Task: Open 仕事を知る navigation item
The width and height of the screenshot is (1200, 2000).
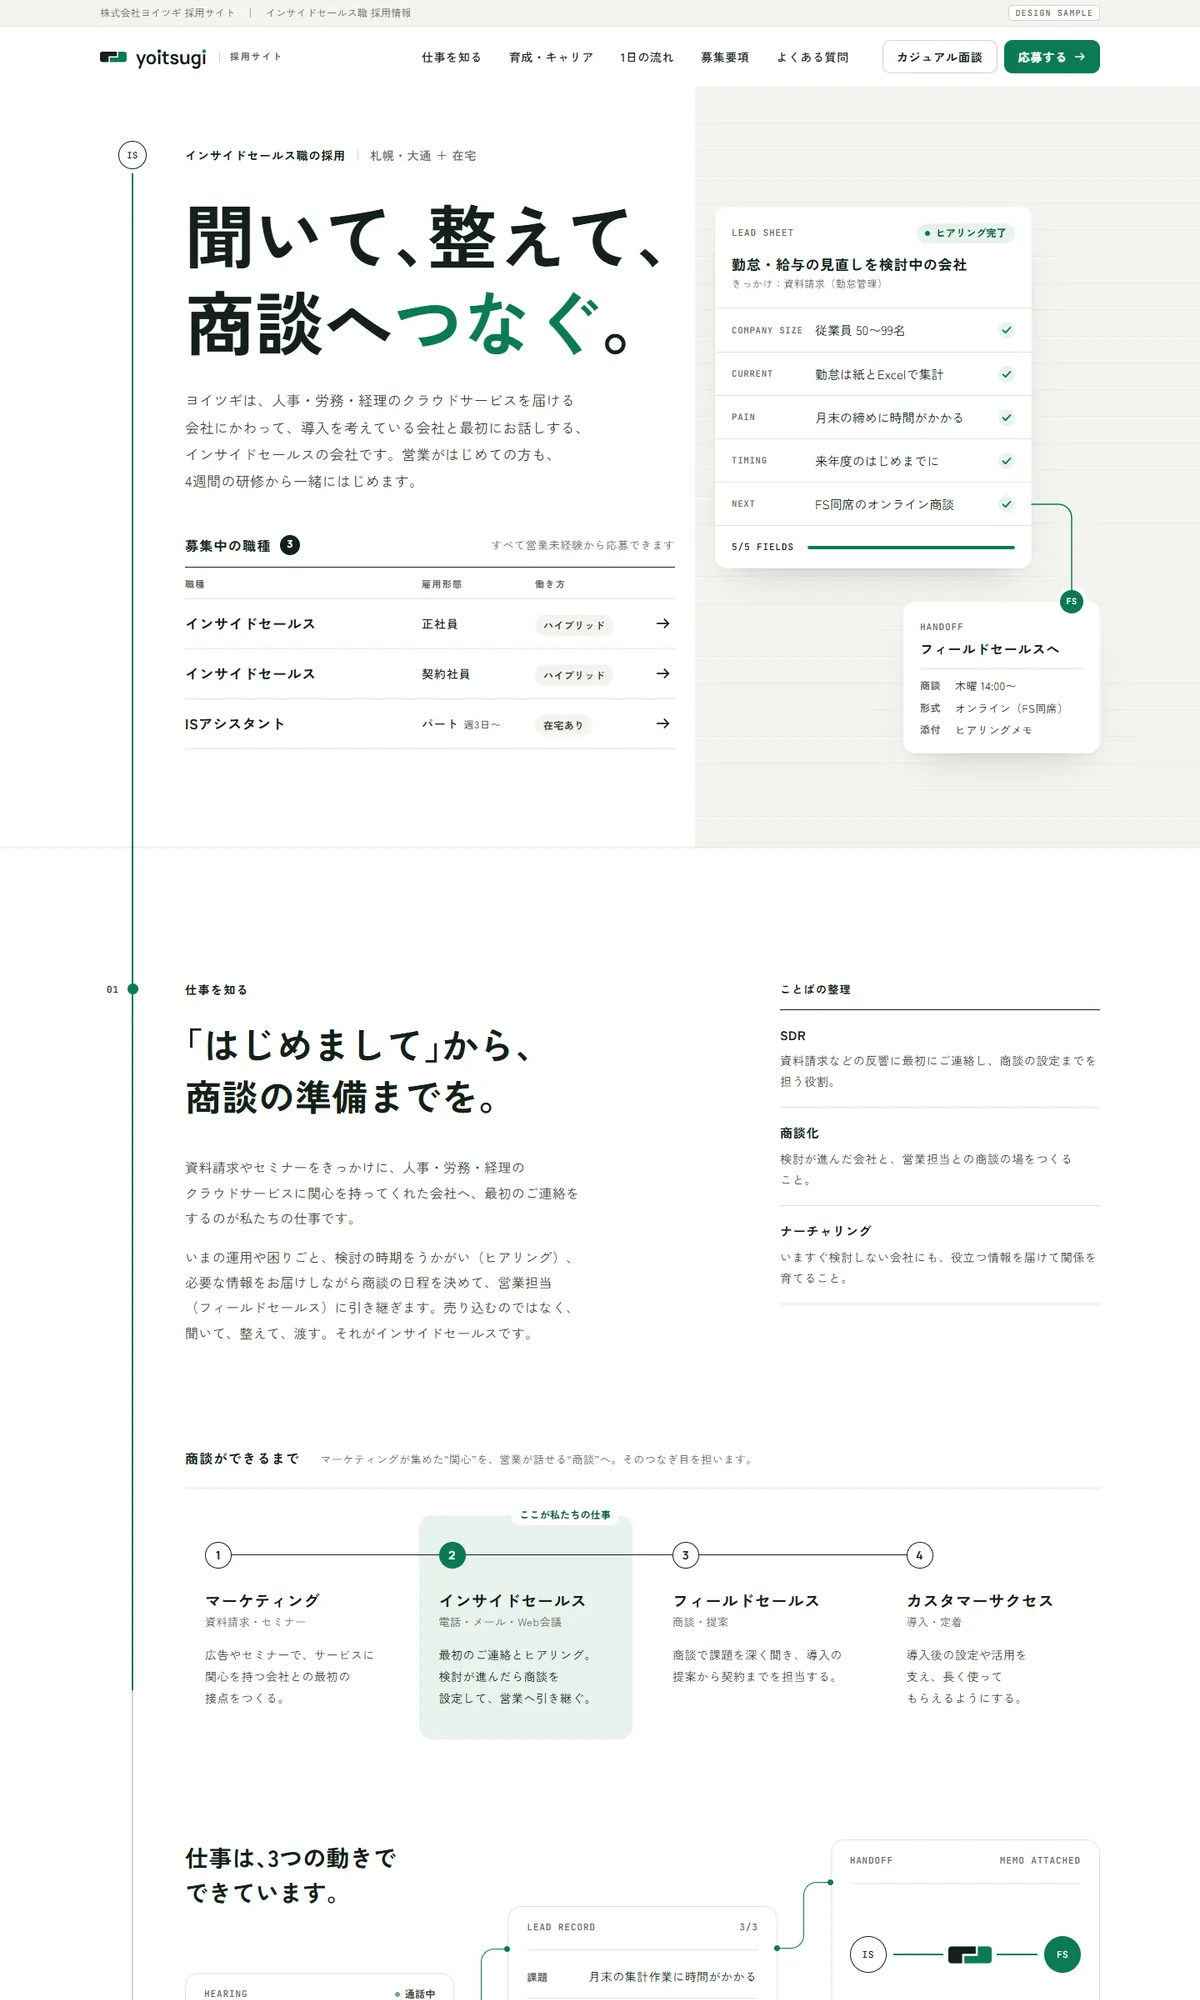Action: (x=451, y=57)
